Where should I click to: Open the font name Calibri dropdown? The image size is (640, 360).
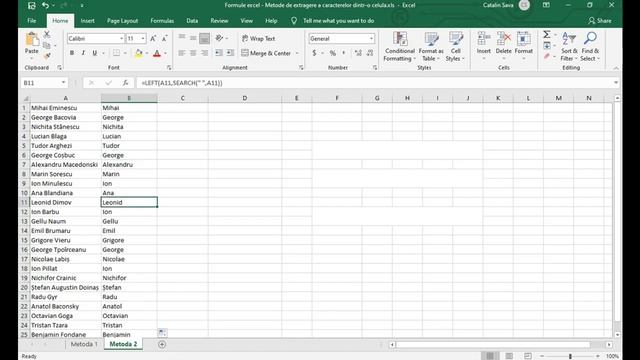pos(122,38)
